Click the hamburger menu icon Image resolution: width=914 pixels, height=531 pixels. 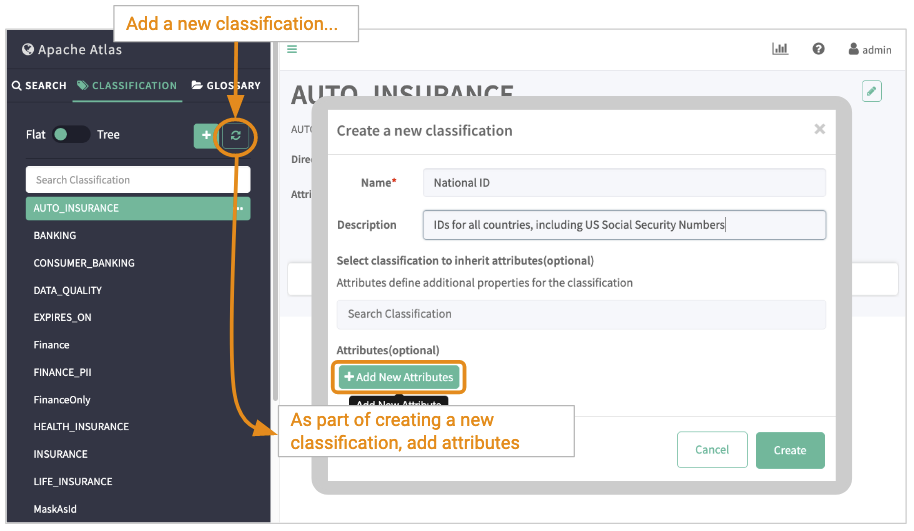292,49
